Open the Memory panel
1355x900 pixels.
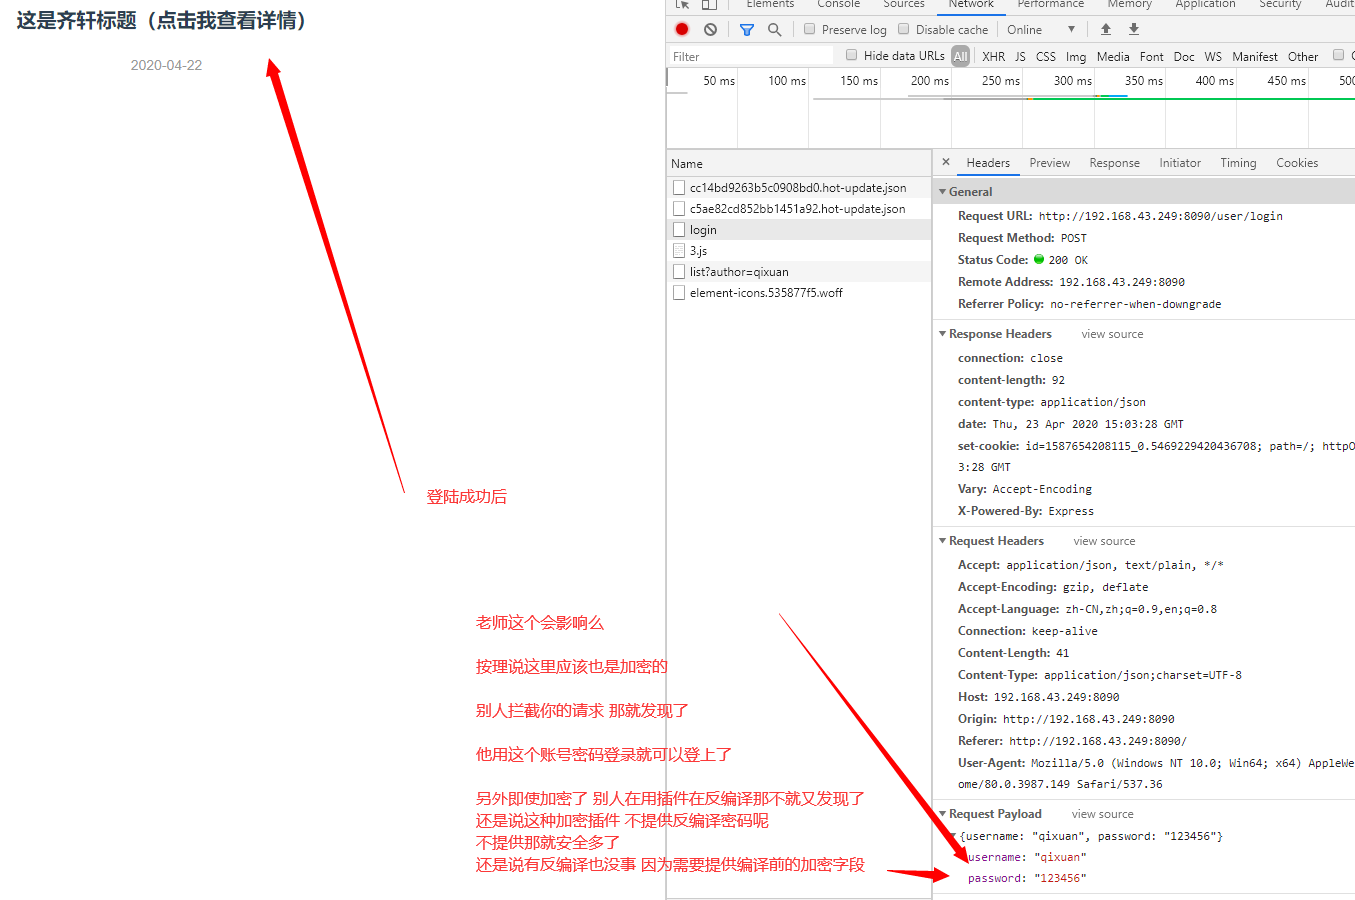point(1130,4)
